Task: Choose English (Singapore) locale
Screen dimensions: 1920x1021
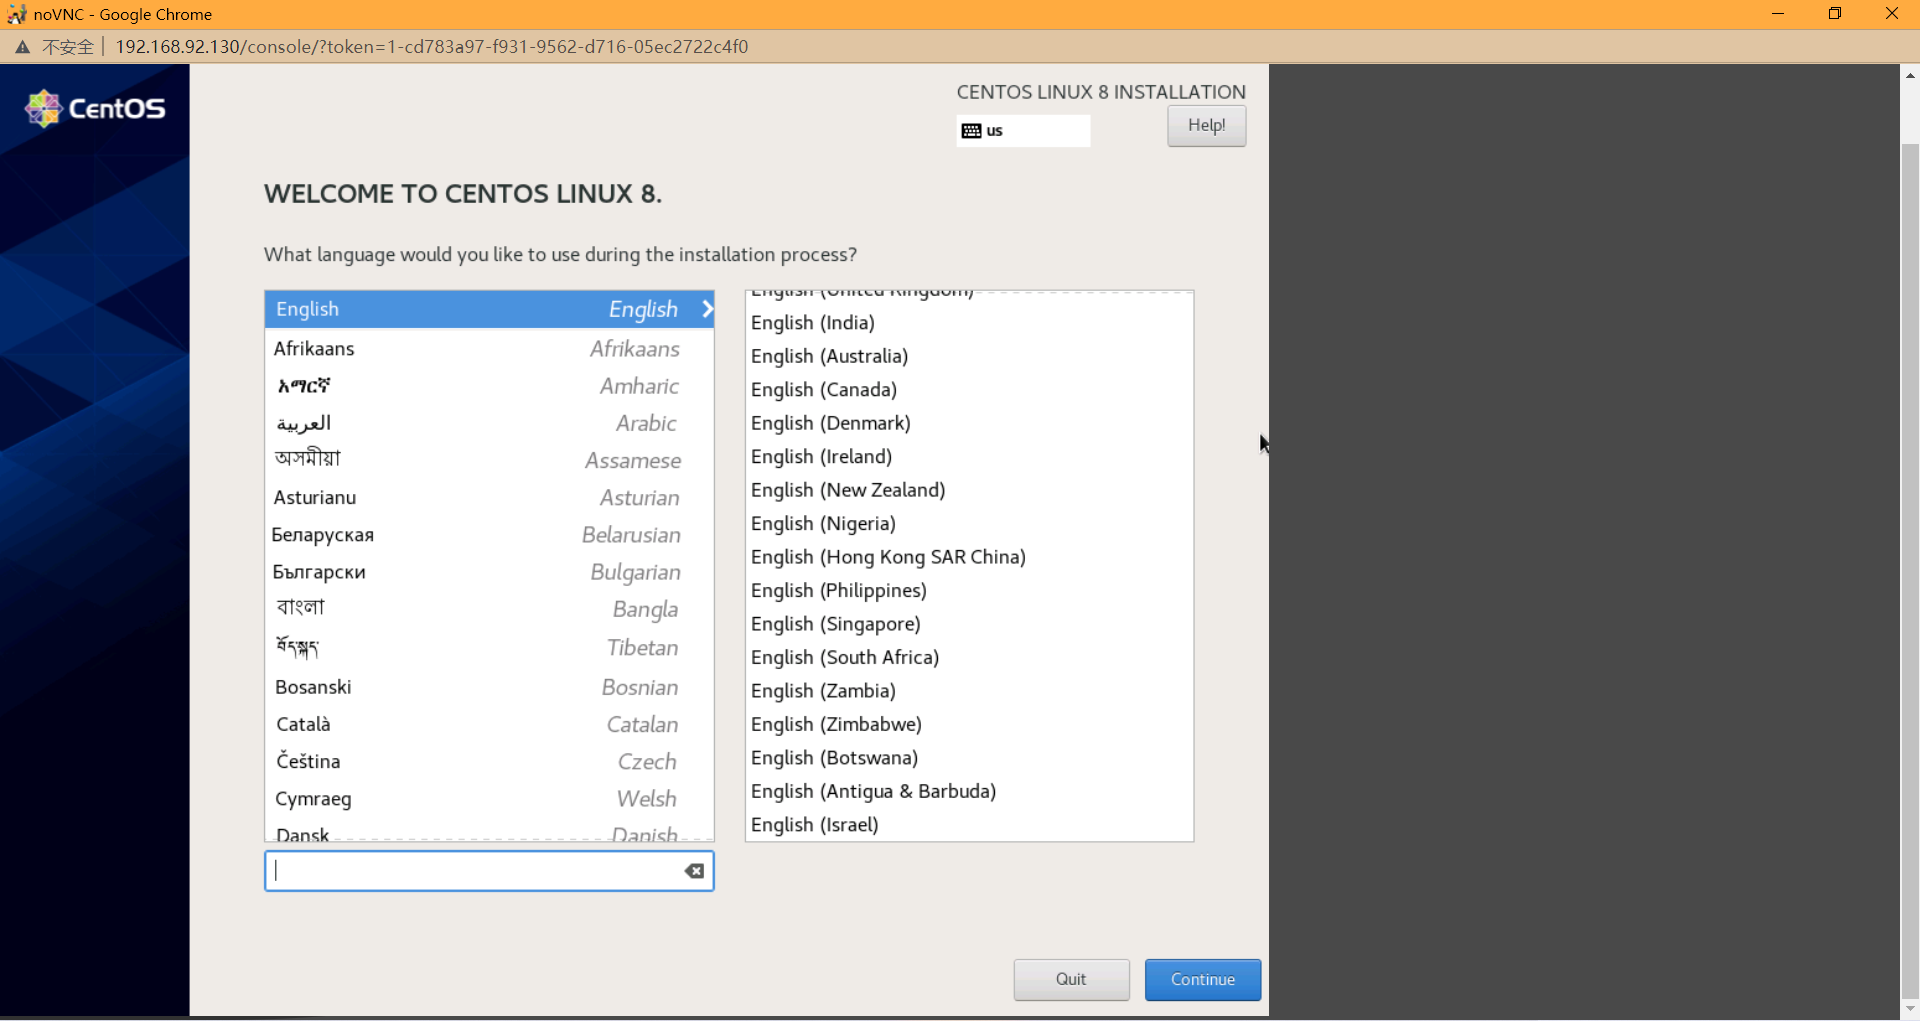Action: (969, 624)
